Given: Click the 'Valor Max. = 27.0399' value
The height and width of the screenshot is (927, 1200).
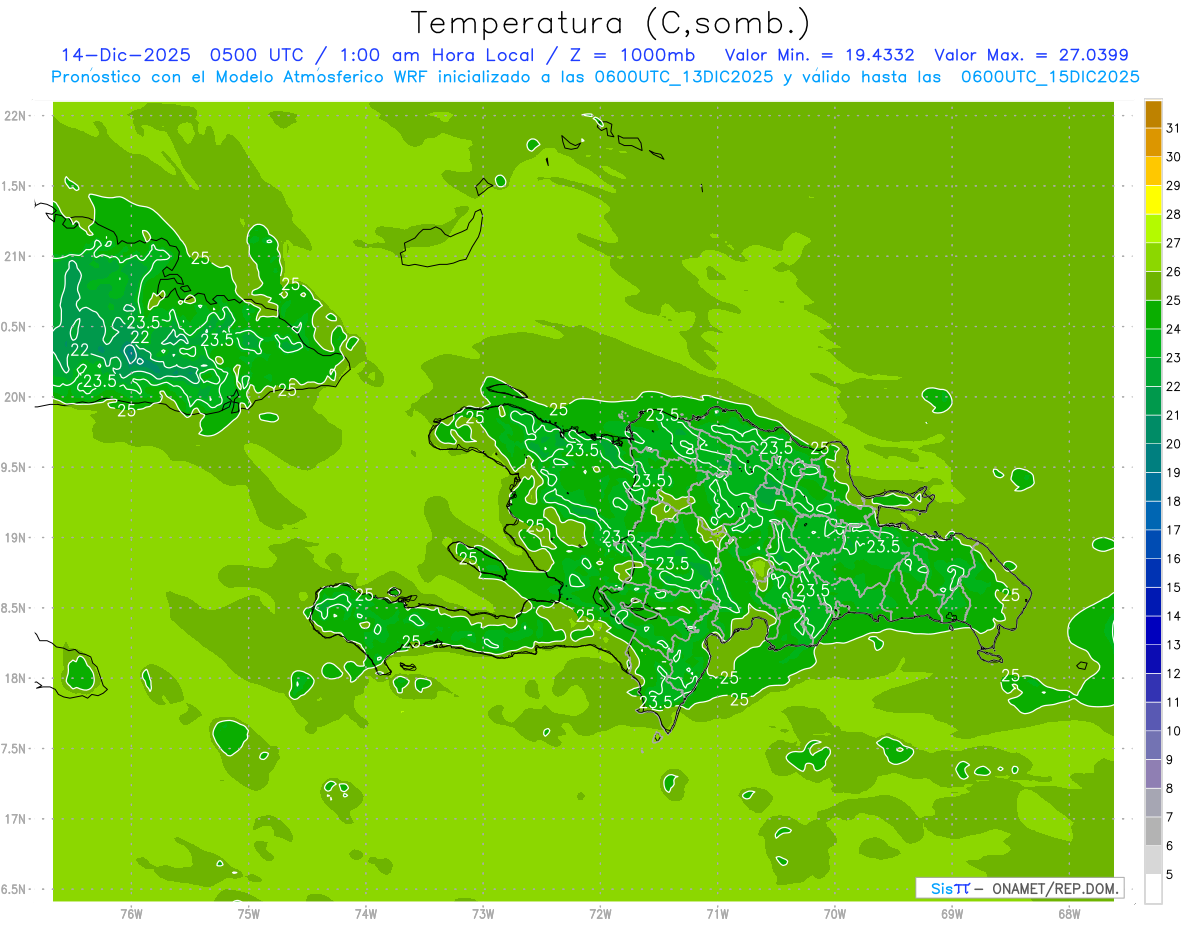Looking at the screenshot, I should tap(1031, 55).
